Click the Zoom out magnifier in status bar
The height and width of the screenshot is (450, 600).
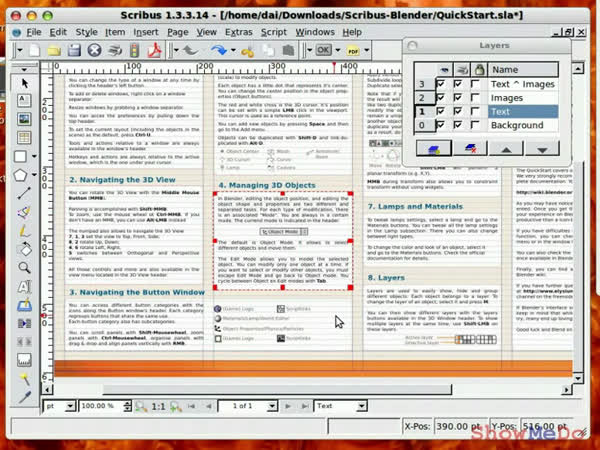[x=141, y=406]
